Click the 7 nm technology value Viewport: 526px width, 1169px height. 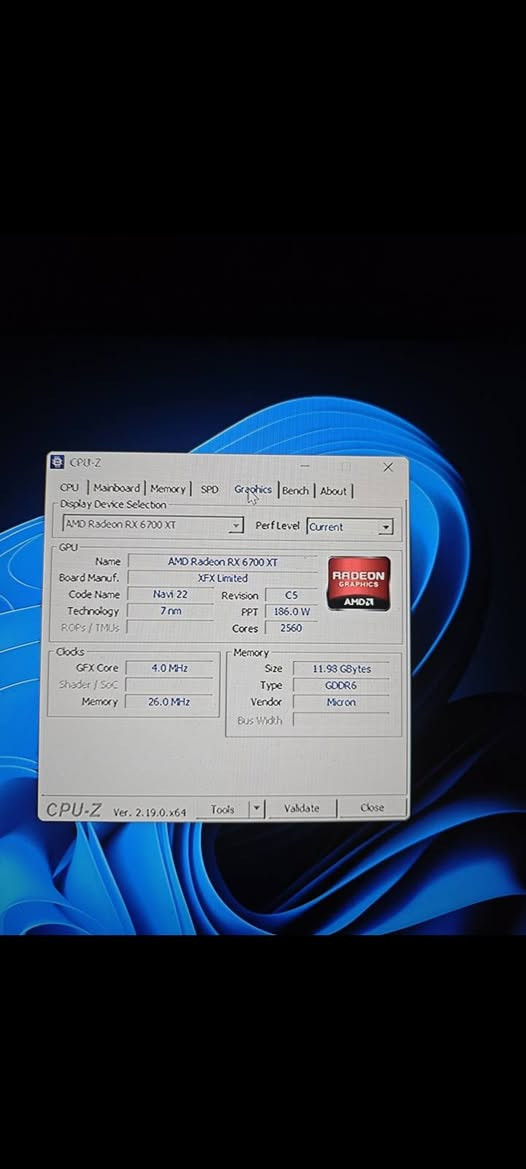coord(170,611)
